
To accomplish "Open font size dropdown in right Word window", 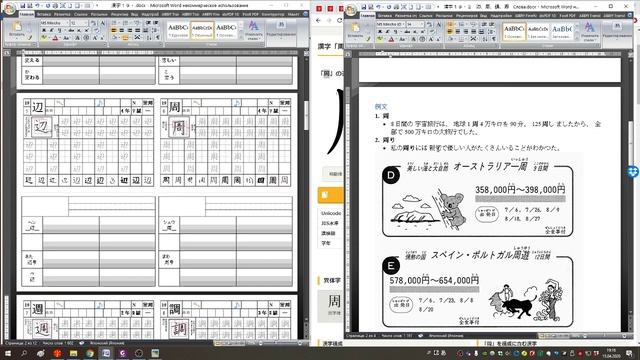I will tap(423, 24).
